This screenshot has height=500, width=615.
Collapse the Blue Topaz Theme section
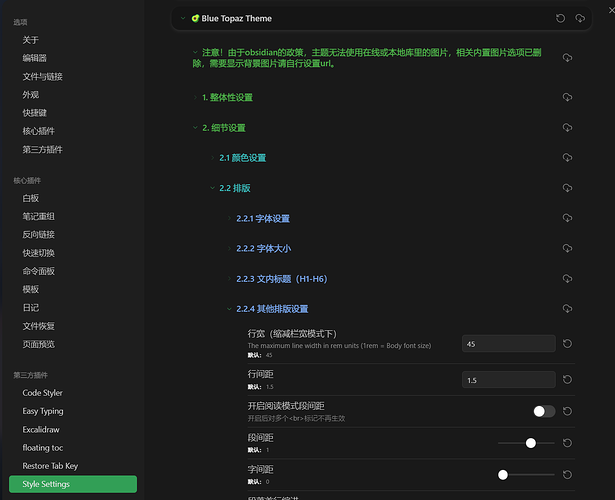(x=183, y=18)
